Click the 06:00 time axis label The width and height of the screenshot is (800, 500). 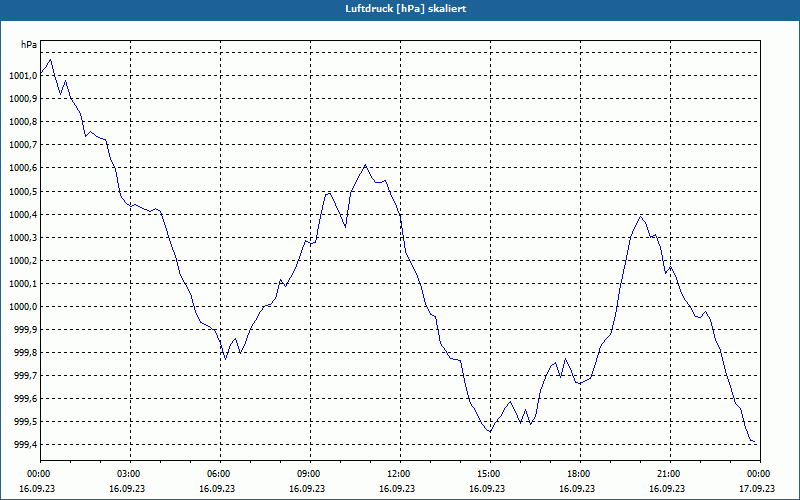[x=220, y=474]
